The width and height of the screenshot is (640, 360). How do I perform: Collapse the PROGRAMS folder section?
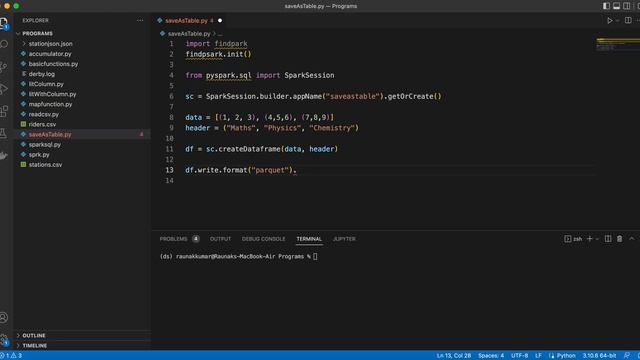38,33
